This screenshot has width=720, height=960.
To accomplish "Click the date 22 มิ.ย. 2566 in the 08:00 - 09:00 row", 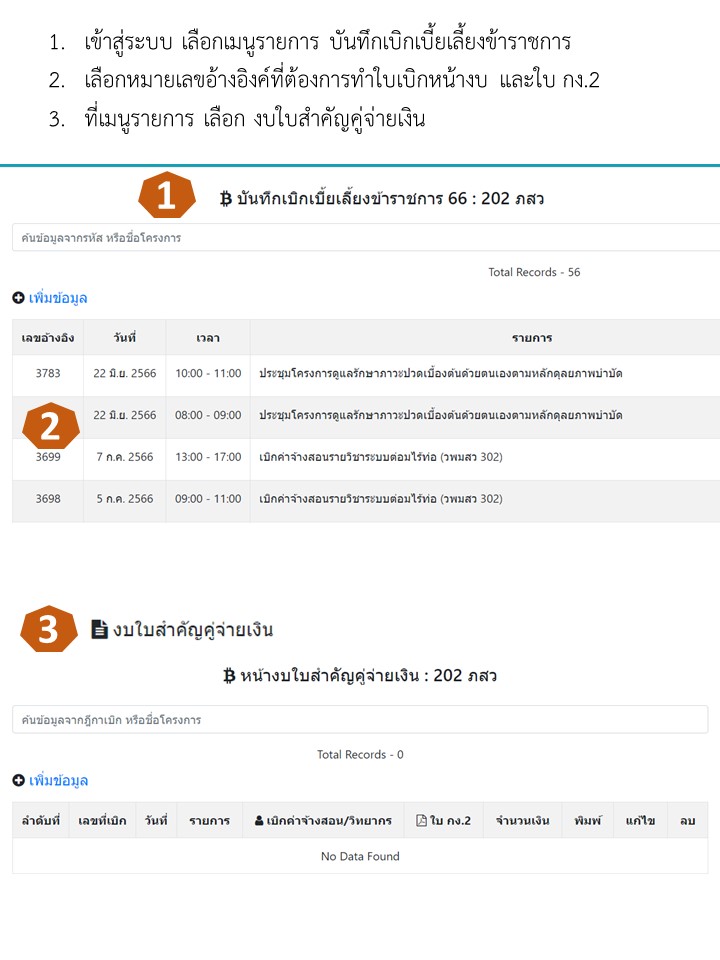I will point(125,415).
